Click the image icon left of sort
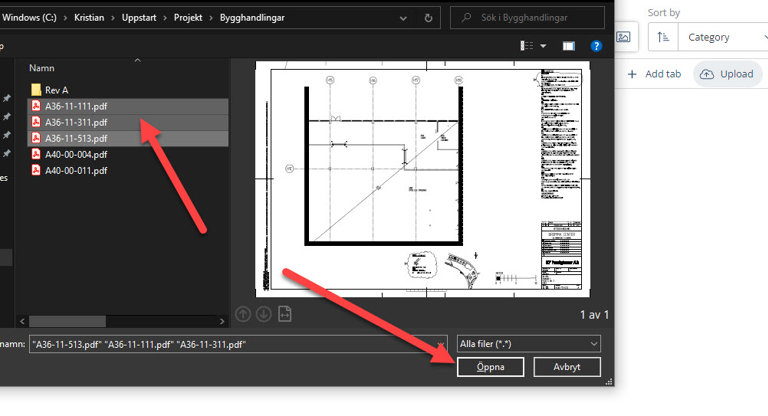 (623, 37)
